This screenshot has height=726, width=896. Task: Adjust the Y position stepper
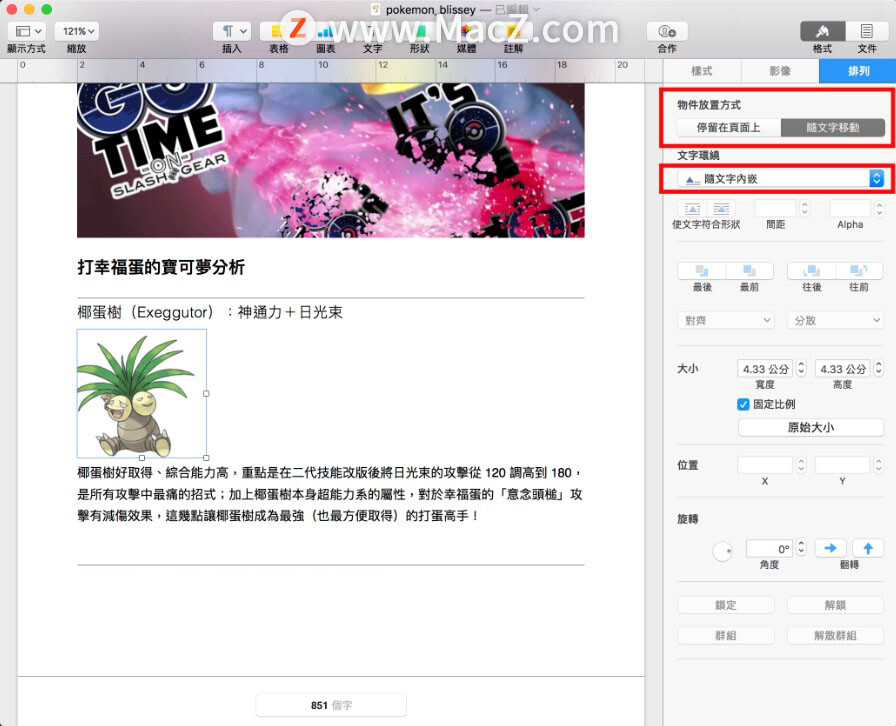(879, 465)
